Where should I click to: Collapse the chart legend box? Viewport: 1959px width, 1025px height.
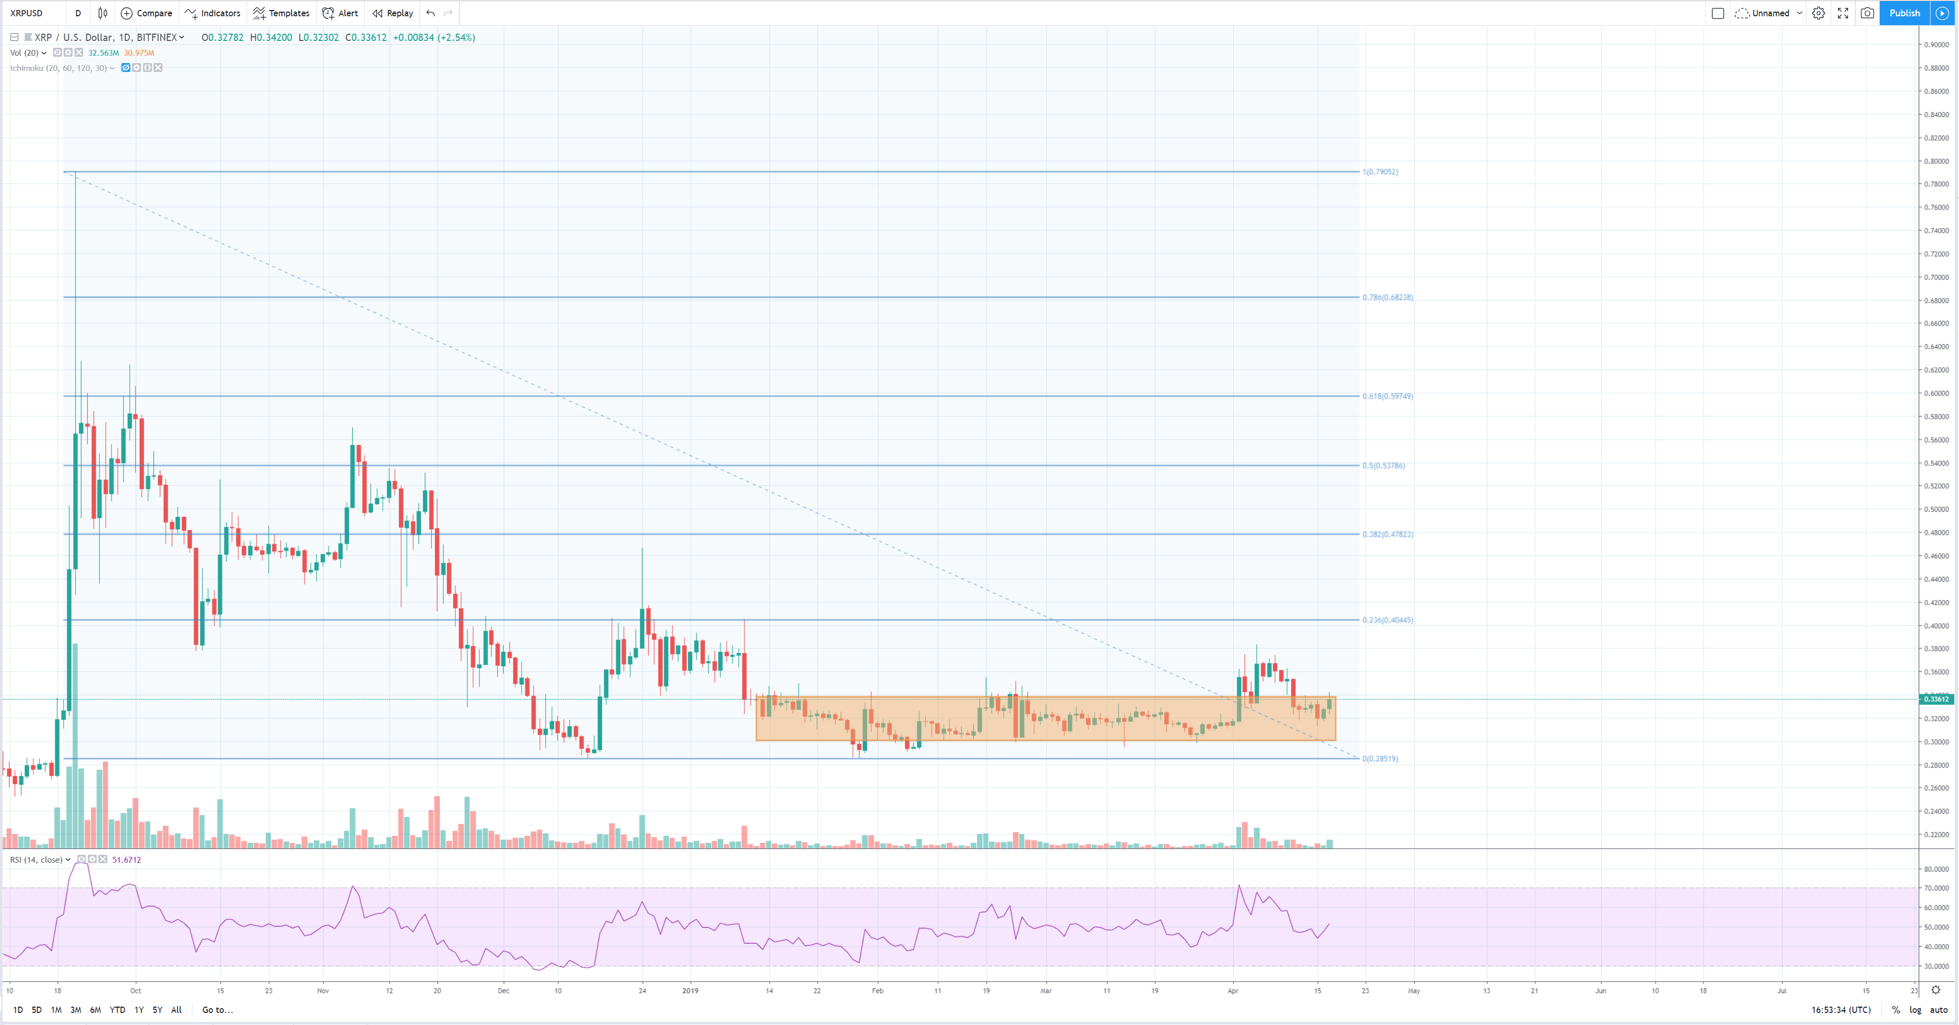[x=14, y=37]
